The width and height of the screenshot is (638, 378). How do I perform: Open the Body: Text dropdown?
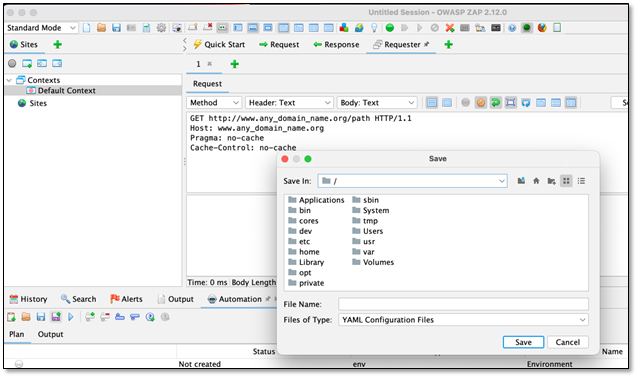[377, 103]
